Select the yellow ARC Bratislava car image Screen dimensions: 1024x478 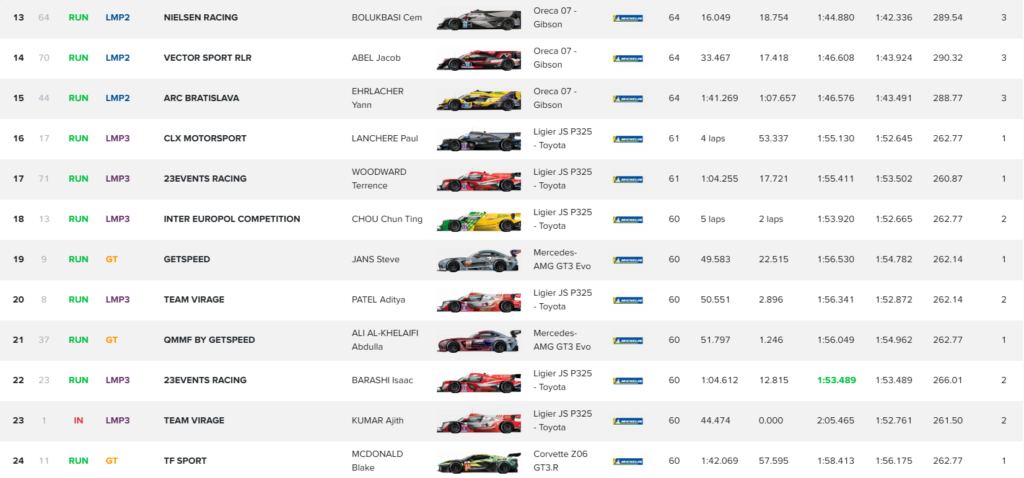(x=479, y=98)
